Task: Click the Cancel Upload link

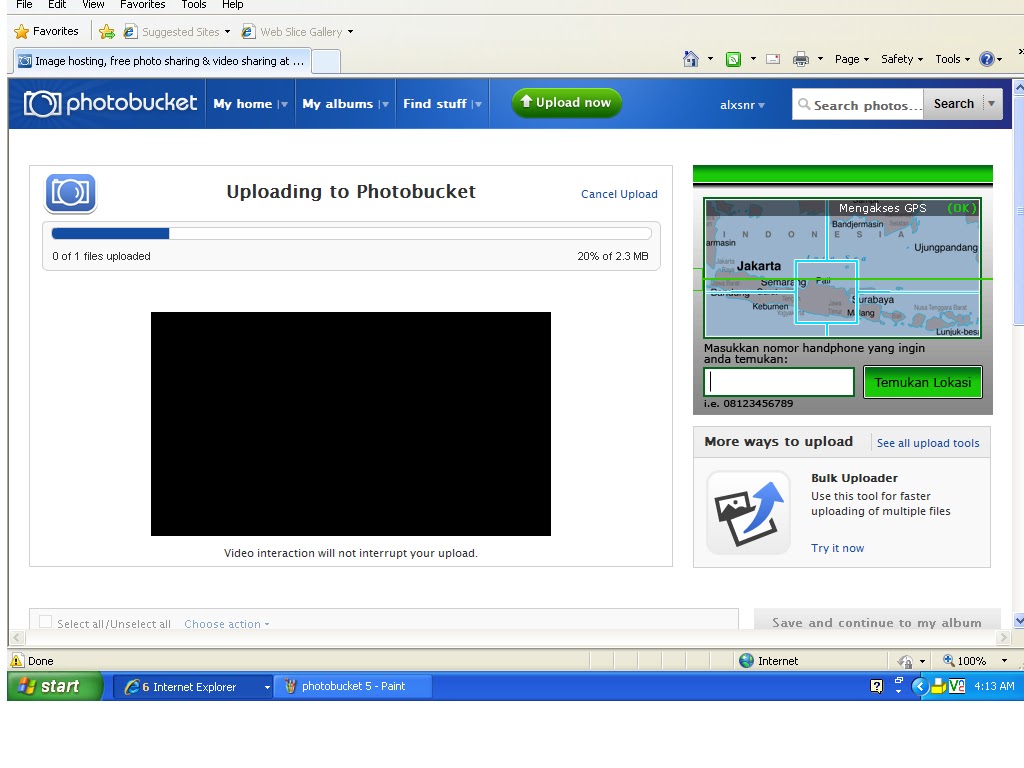Action: 619,194
